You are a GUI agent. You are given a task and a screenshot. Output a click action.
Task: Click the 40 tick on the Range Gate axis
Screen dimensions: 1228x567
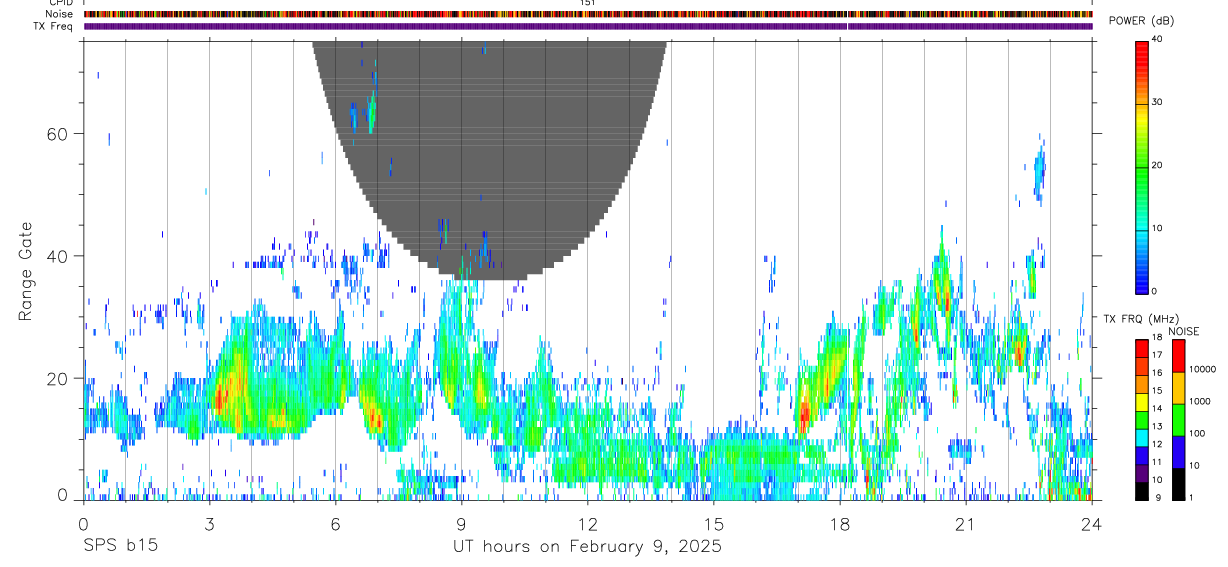pos(59,256)
